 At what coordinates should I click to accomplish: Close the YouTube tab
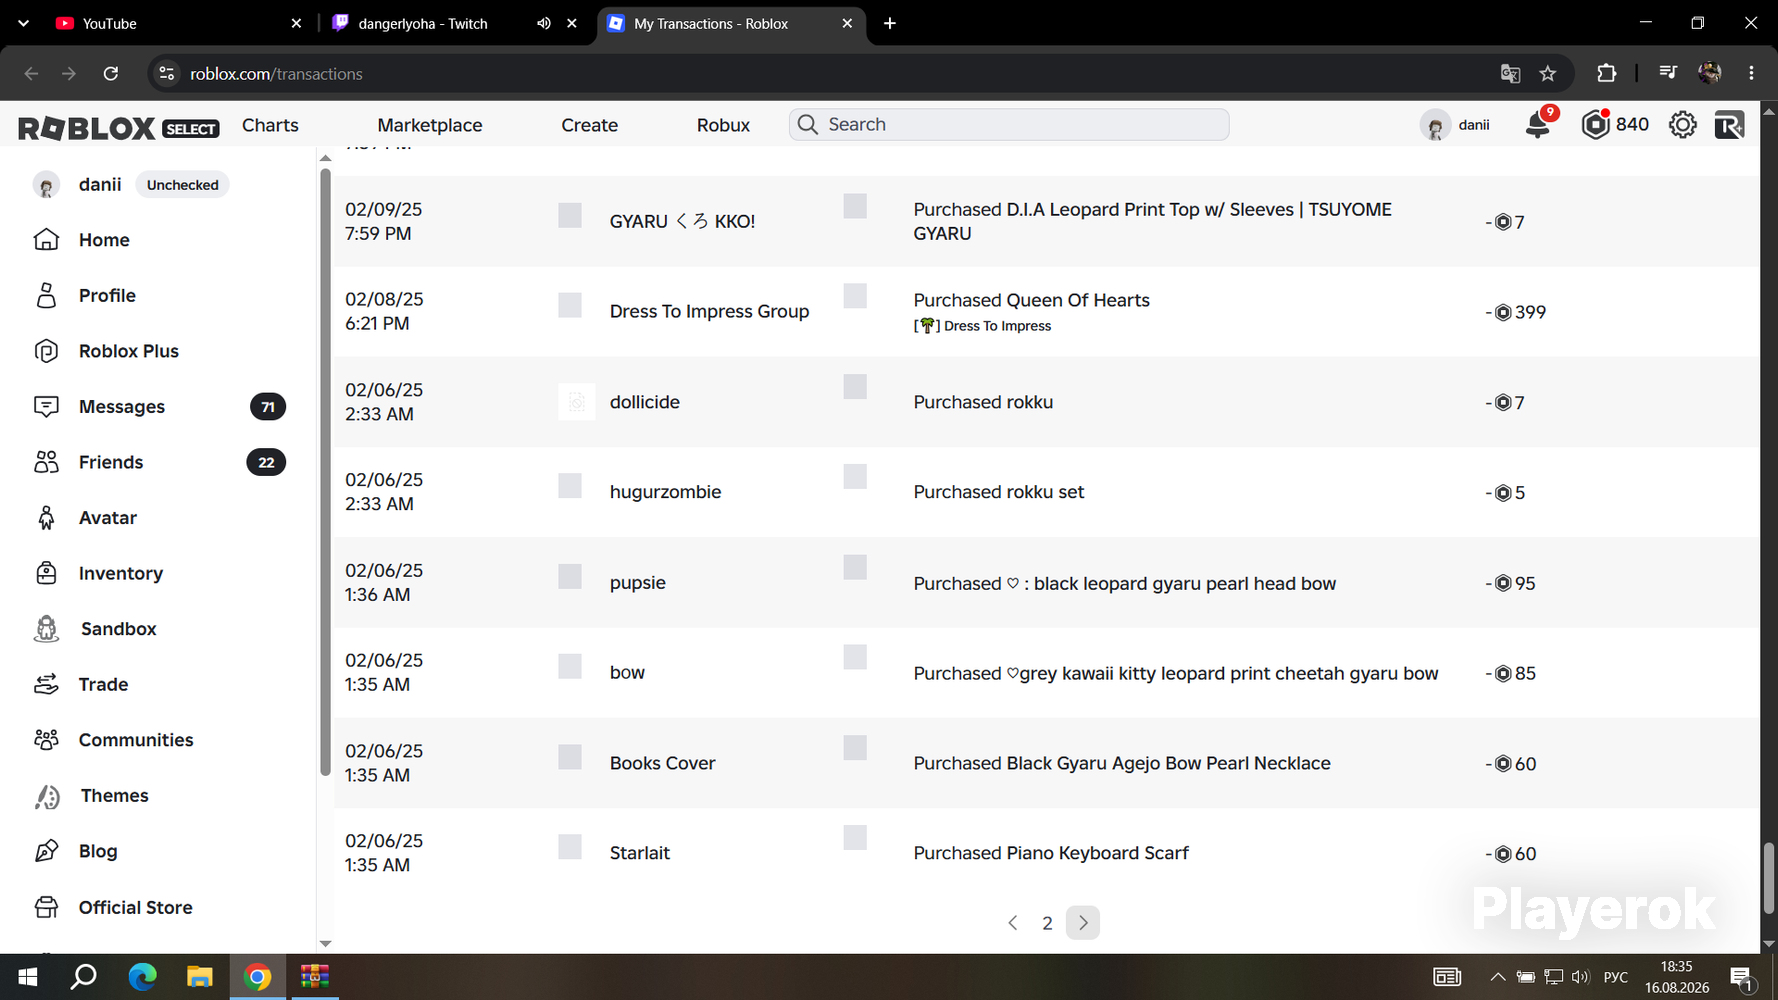296,23
